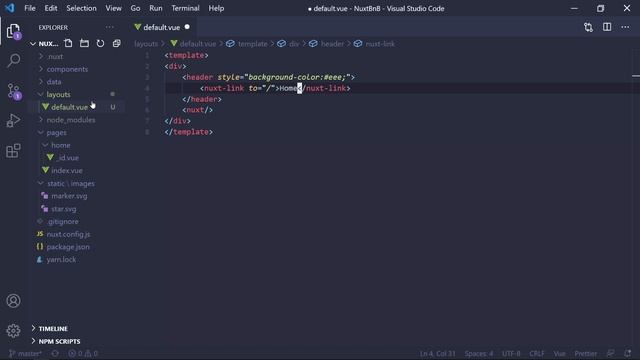Synchronize changes via status bar sync icon
The width and height of the screenshot is (640, 360).
click(x=55, y=353)
